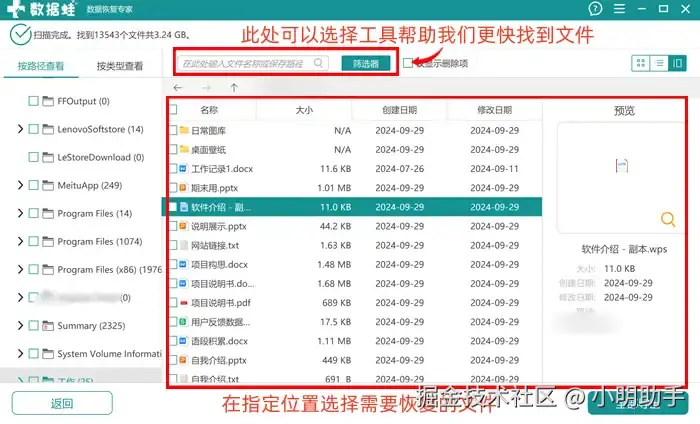Image resolution: width=700 pixels, height=424 pixels.
Task: Tick the select-all checkbox in header
Action: [x=174, y=109]
